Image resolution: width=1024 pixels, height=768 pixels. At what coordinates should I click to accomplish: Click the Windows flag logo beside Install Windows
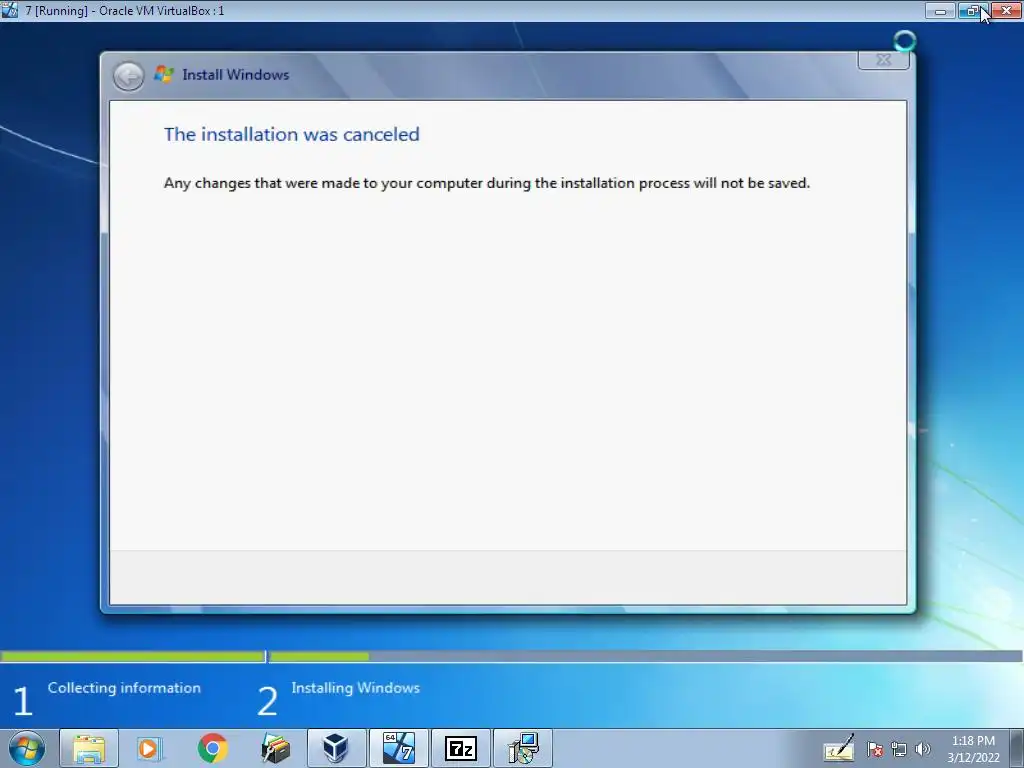164,74
